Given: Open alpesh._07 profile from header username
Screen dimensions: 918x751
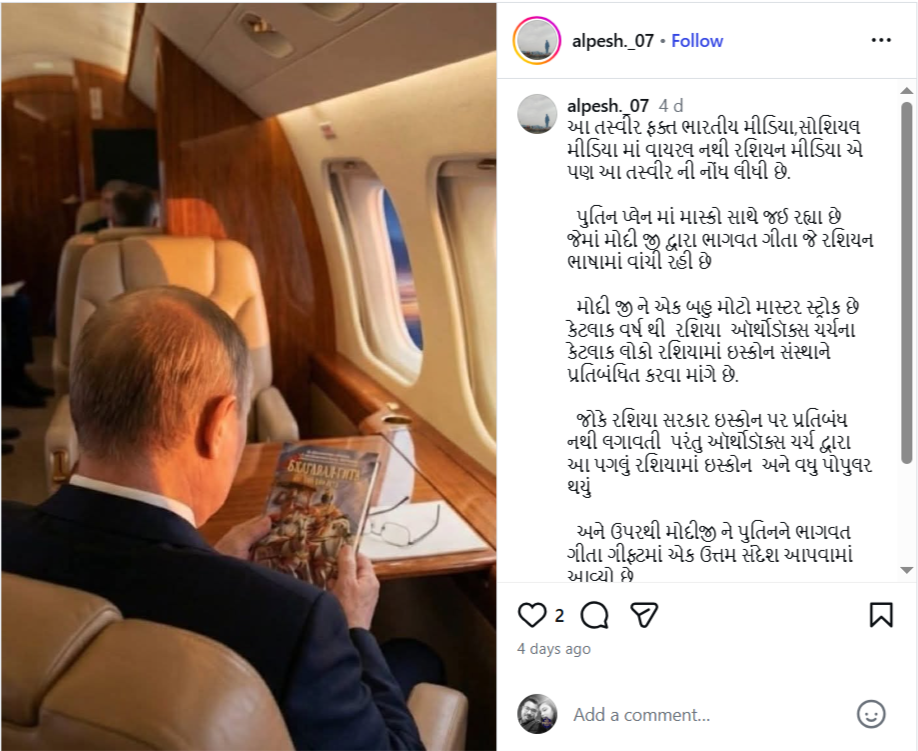Looking at the screenshot, I should point(612,41).
